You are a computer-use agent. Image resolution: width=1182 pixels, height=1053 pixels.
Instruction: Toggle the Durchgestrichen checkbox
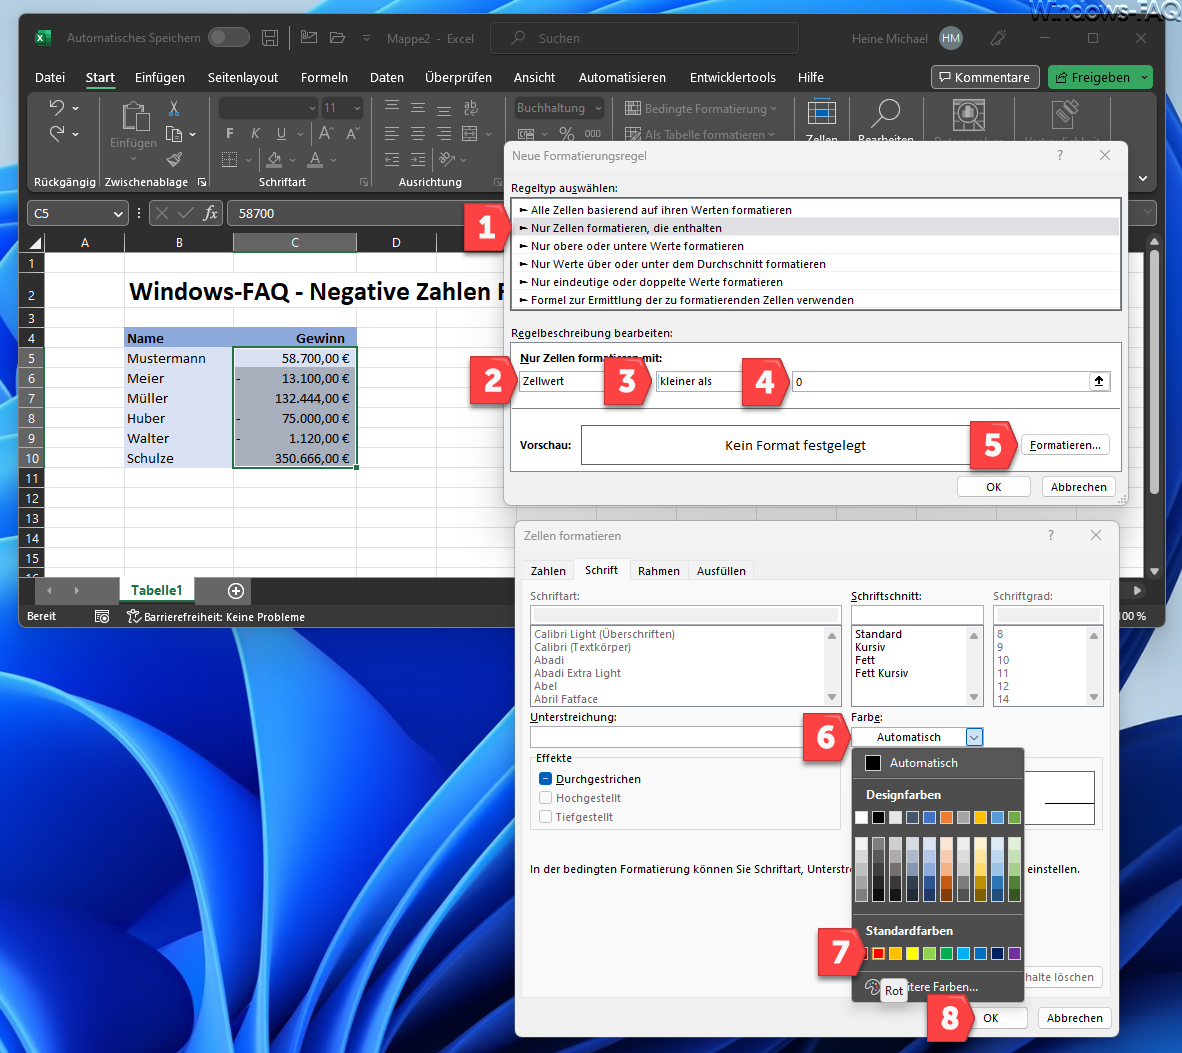pos(546,779)
